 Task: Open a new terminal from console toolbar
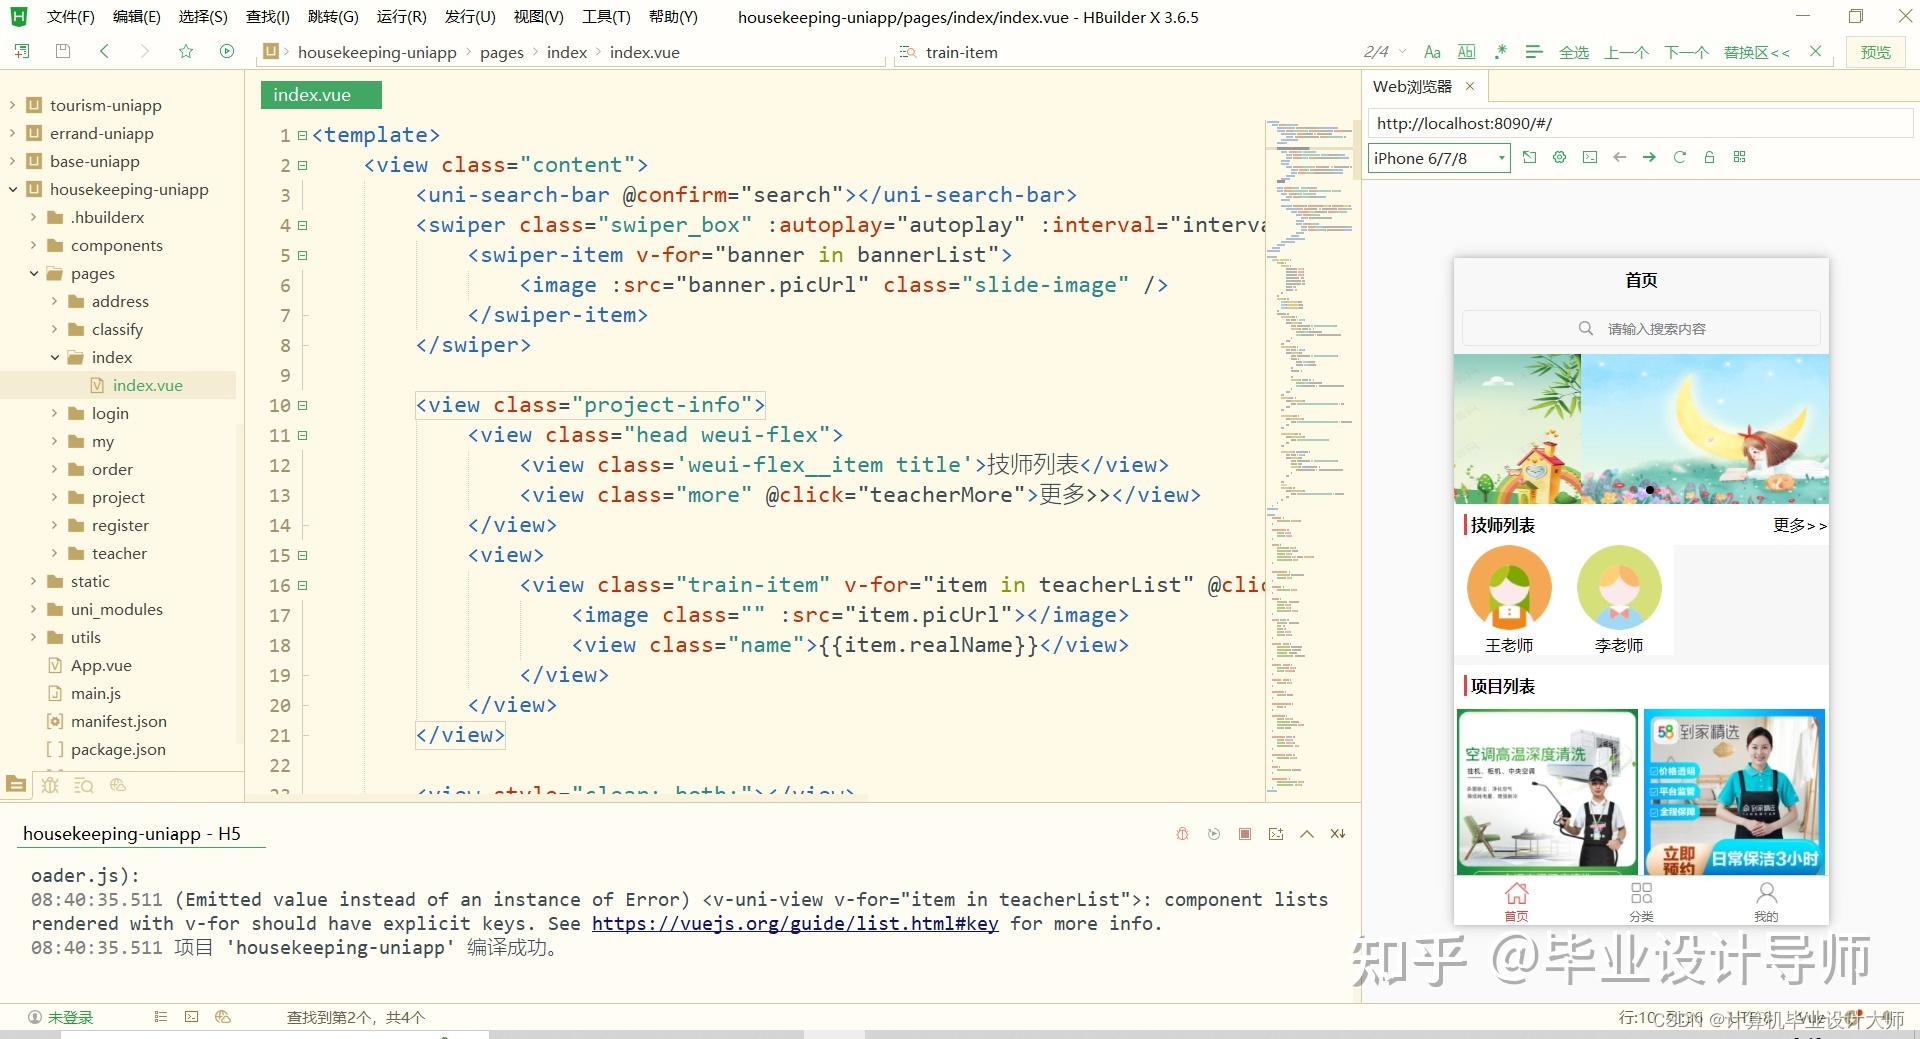tap(1276, 834)
